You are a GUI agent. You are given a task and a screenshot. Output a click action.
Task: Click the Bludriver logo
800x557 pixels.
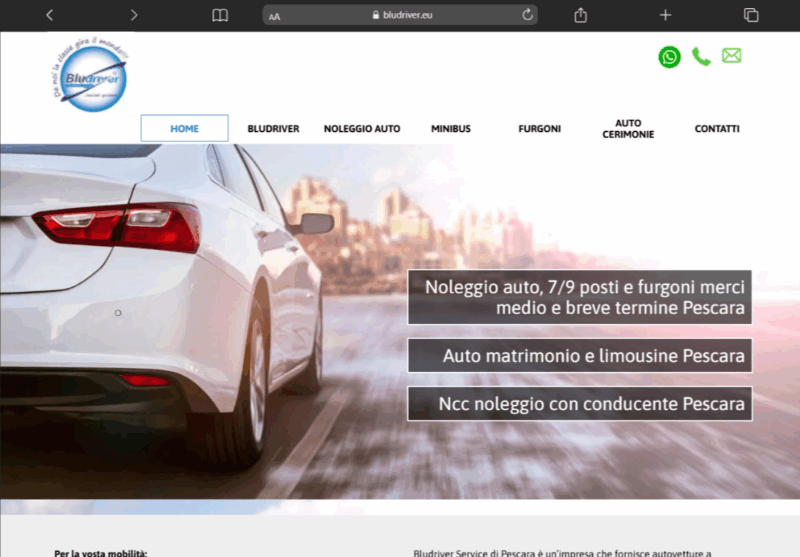[90, 76]
